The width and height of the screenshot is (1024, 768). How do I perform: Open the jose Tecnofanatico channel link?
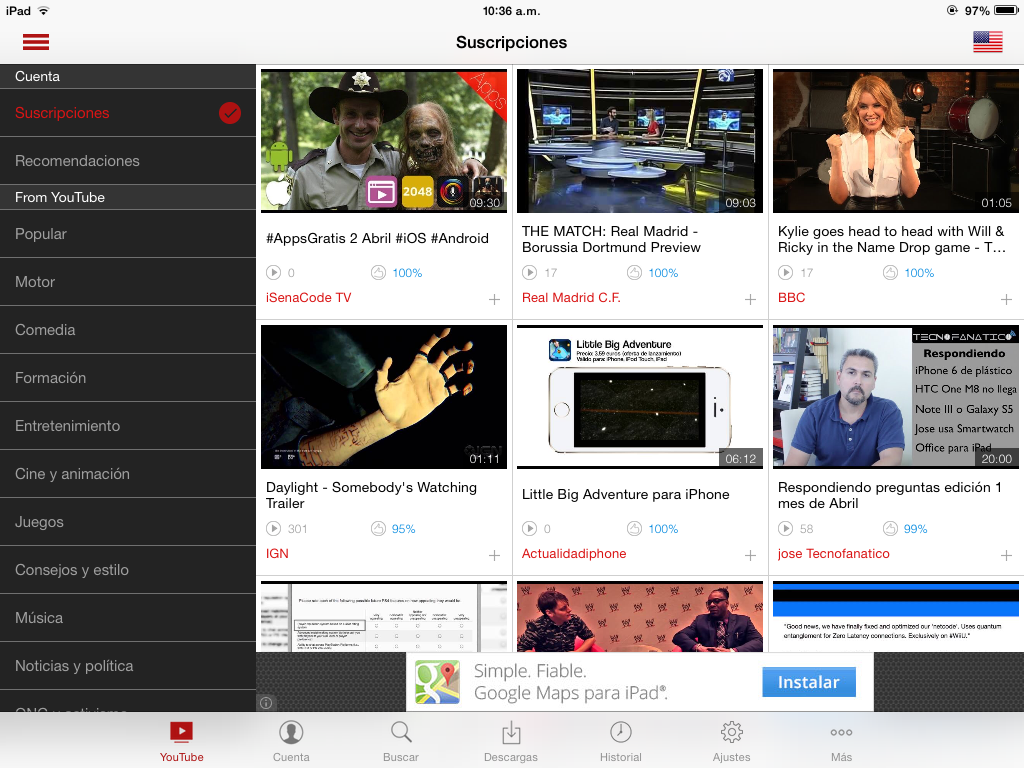click(x=833, y=554)
